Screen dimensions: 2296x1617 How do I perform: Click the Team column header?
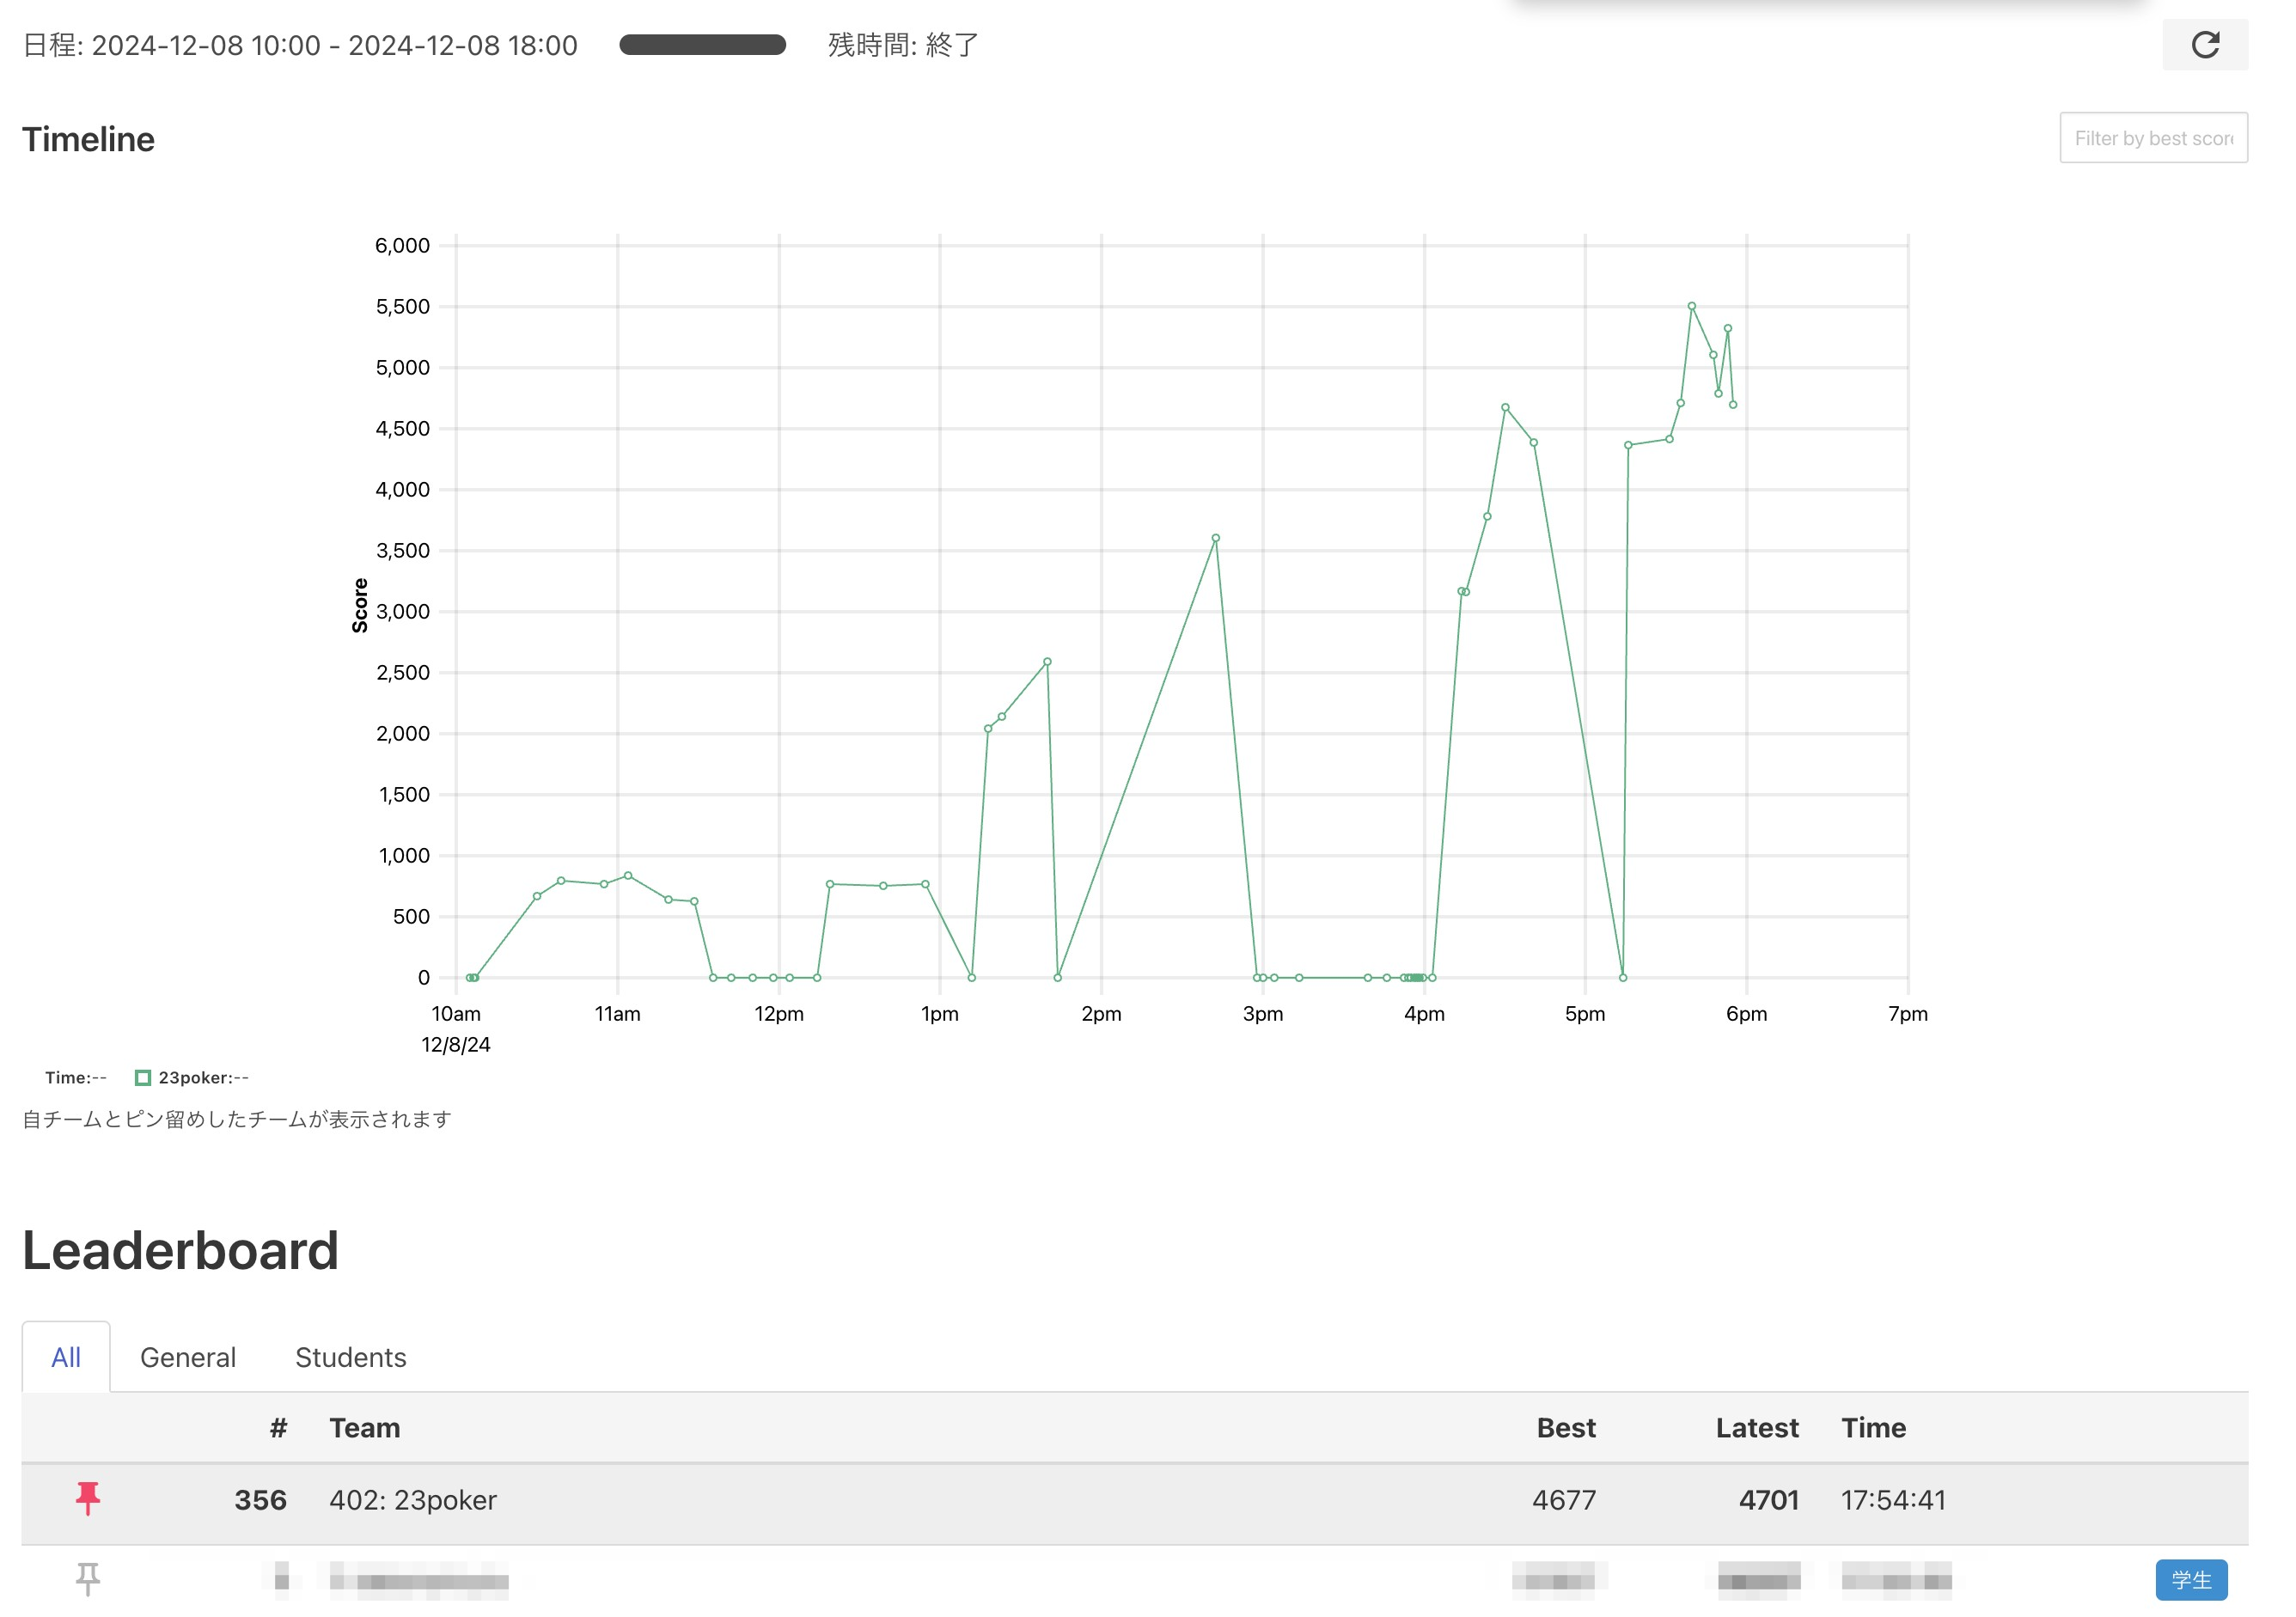point(365,1427)
